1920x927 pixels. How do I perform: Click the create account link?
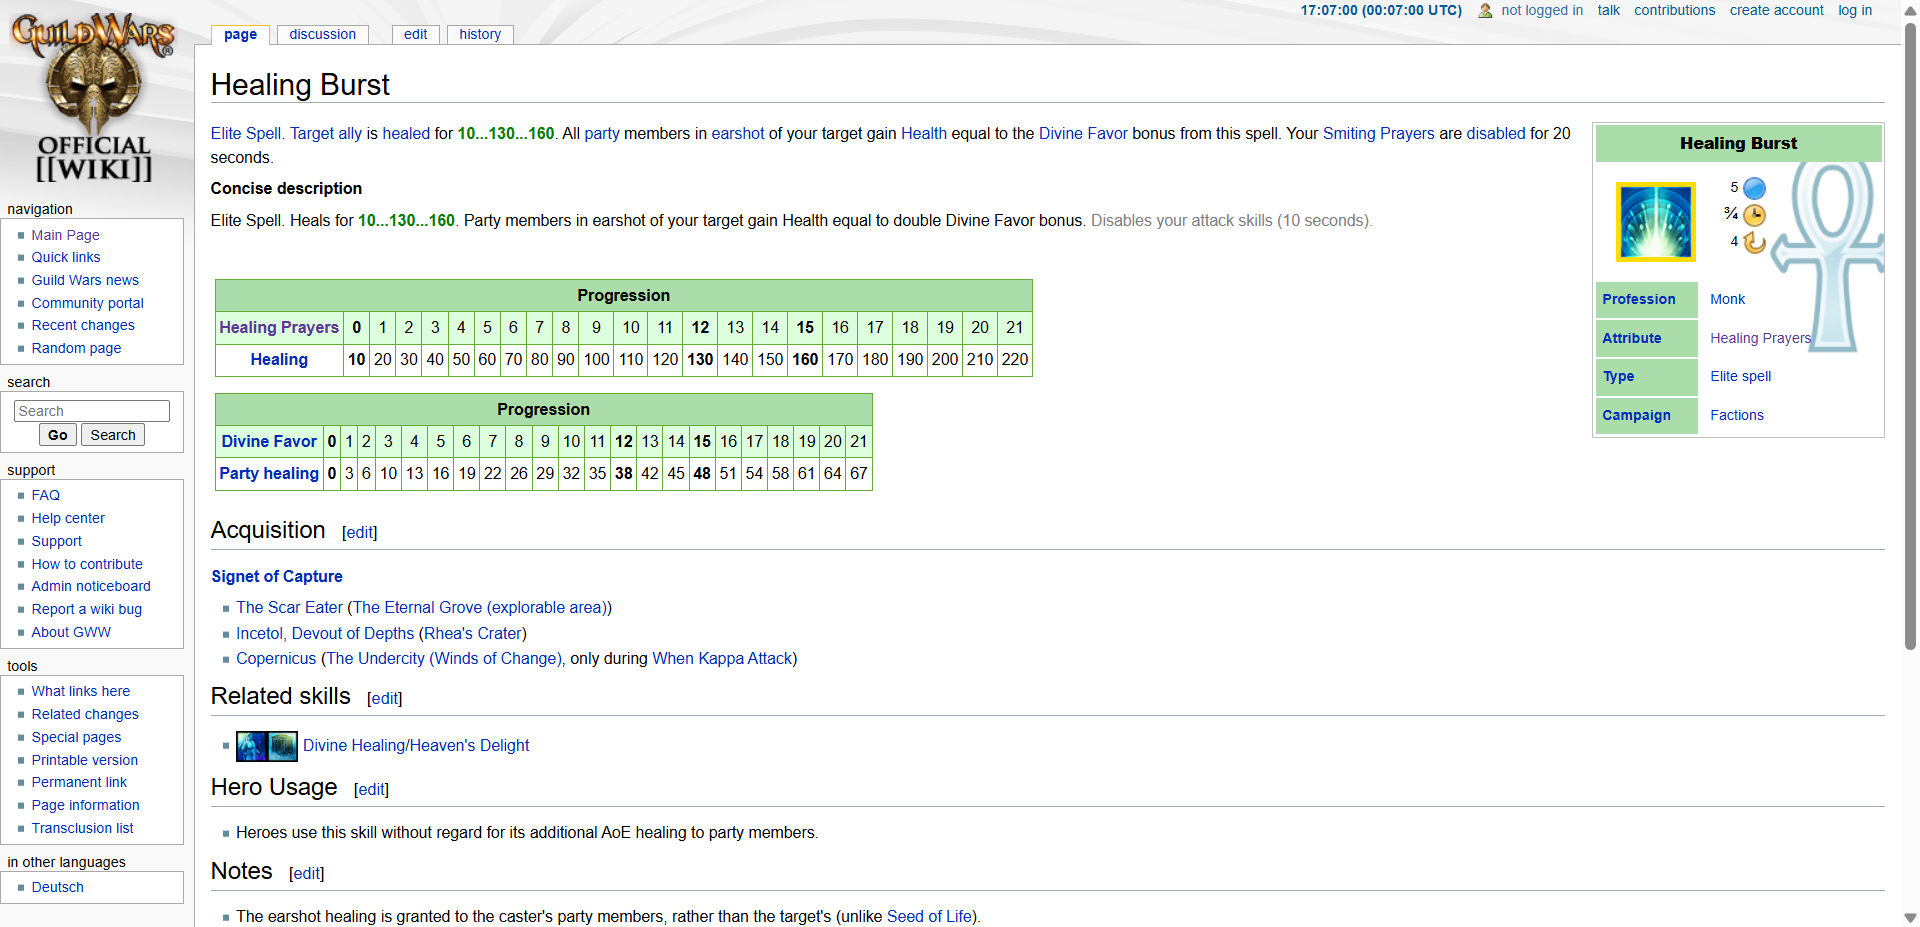pos(1776,10)
